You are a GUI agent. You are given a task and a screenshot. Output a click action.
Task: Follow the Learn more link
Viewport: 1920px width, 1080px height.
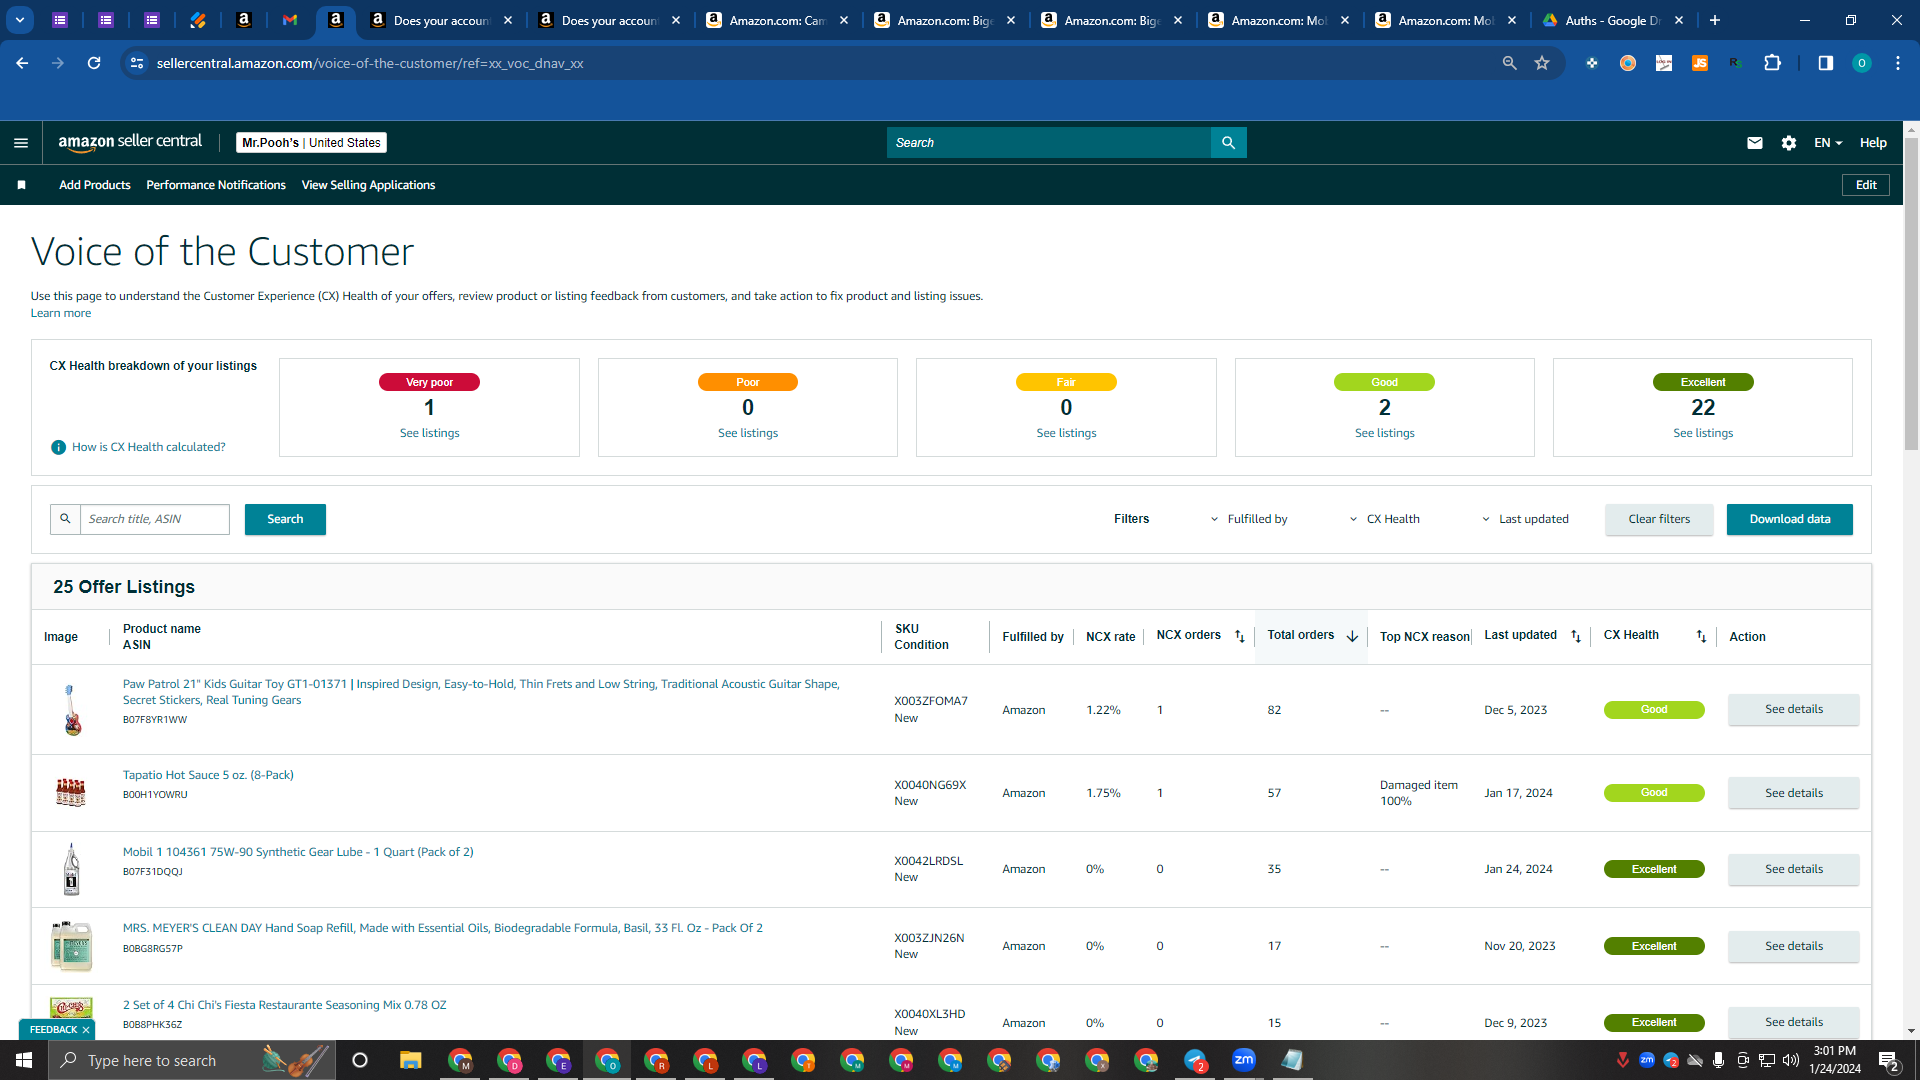(61, 313)
